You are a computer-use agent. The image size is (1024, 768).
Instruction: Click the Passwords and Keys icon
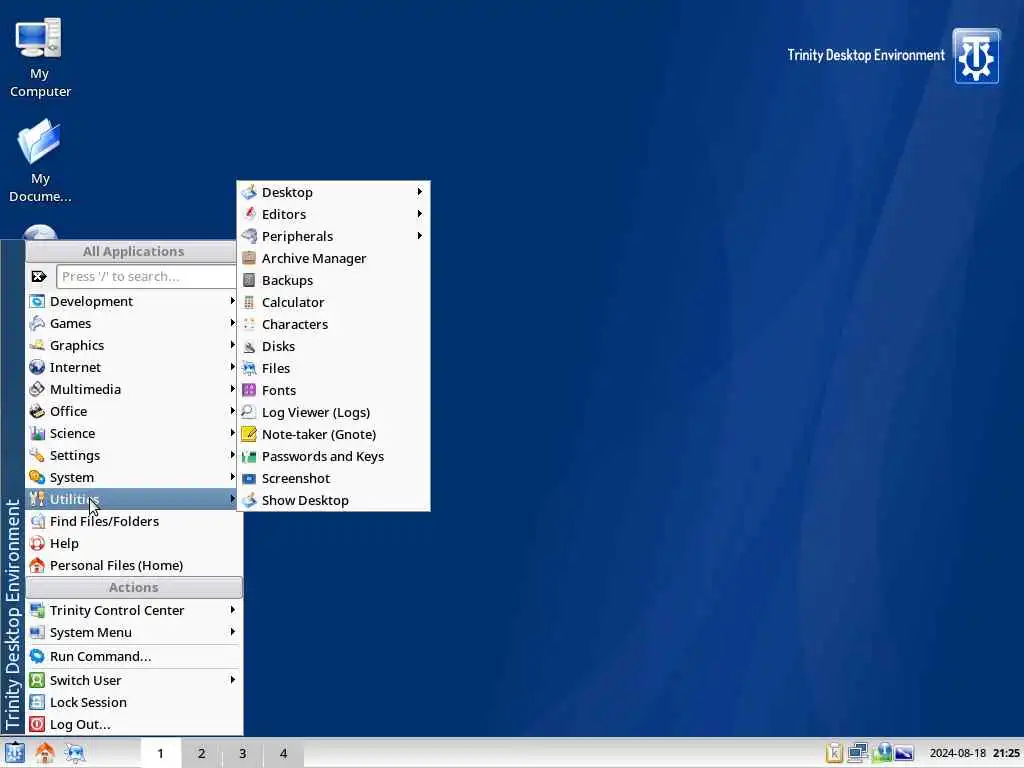coord(249,456)
